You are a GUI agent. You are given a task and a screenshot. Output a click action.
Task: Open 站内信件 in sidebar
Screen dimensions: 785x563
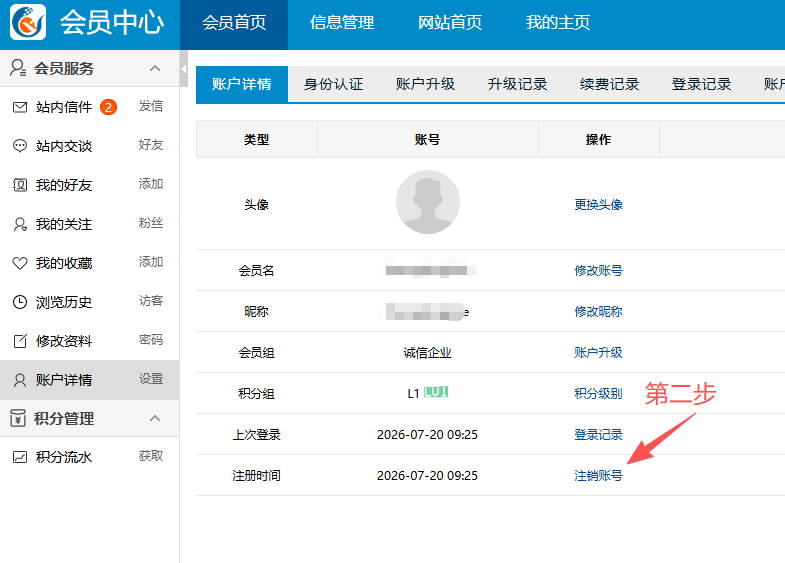[64, 107]
